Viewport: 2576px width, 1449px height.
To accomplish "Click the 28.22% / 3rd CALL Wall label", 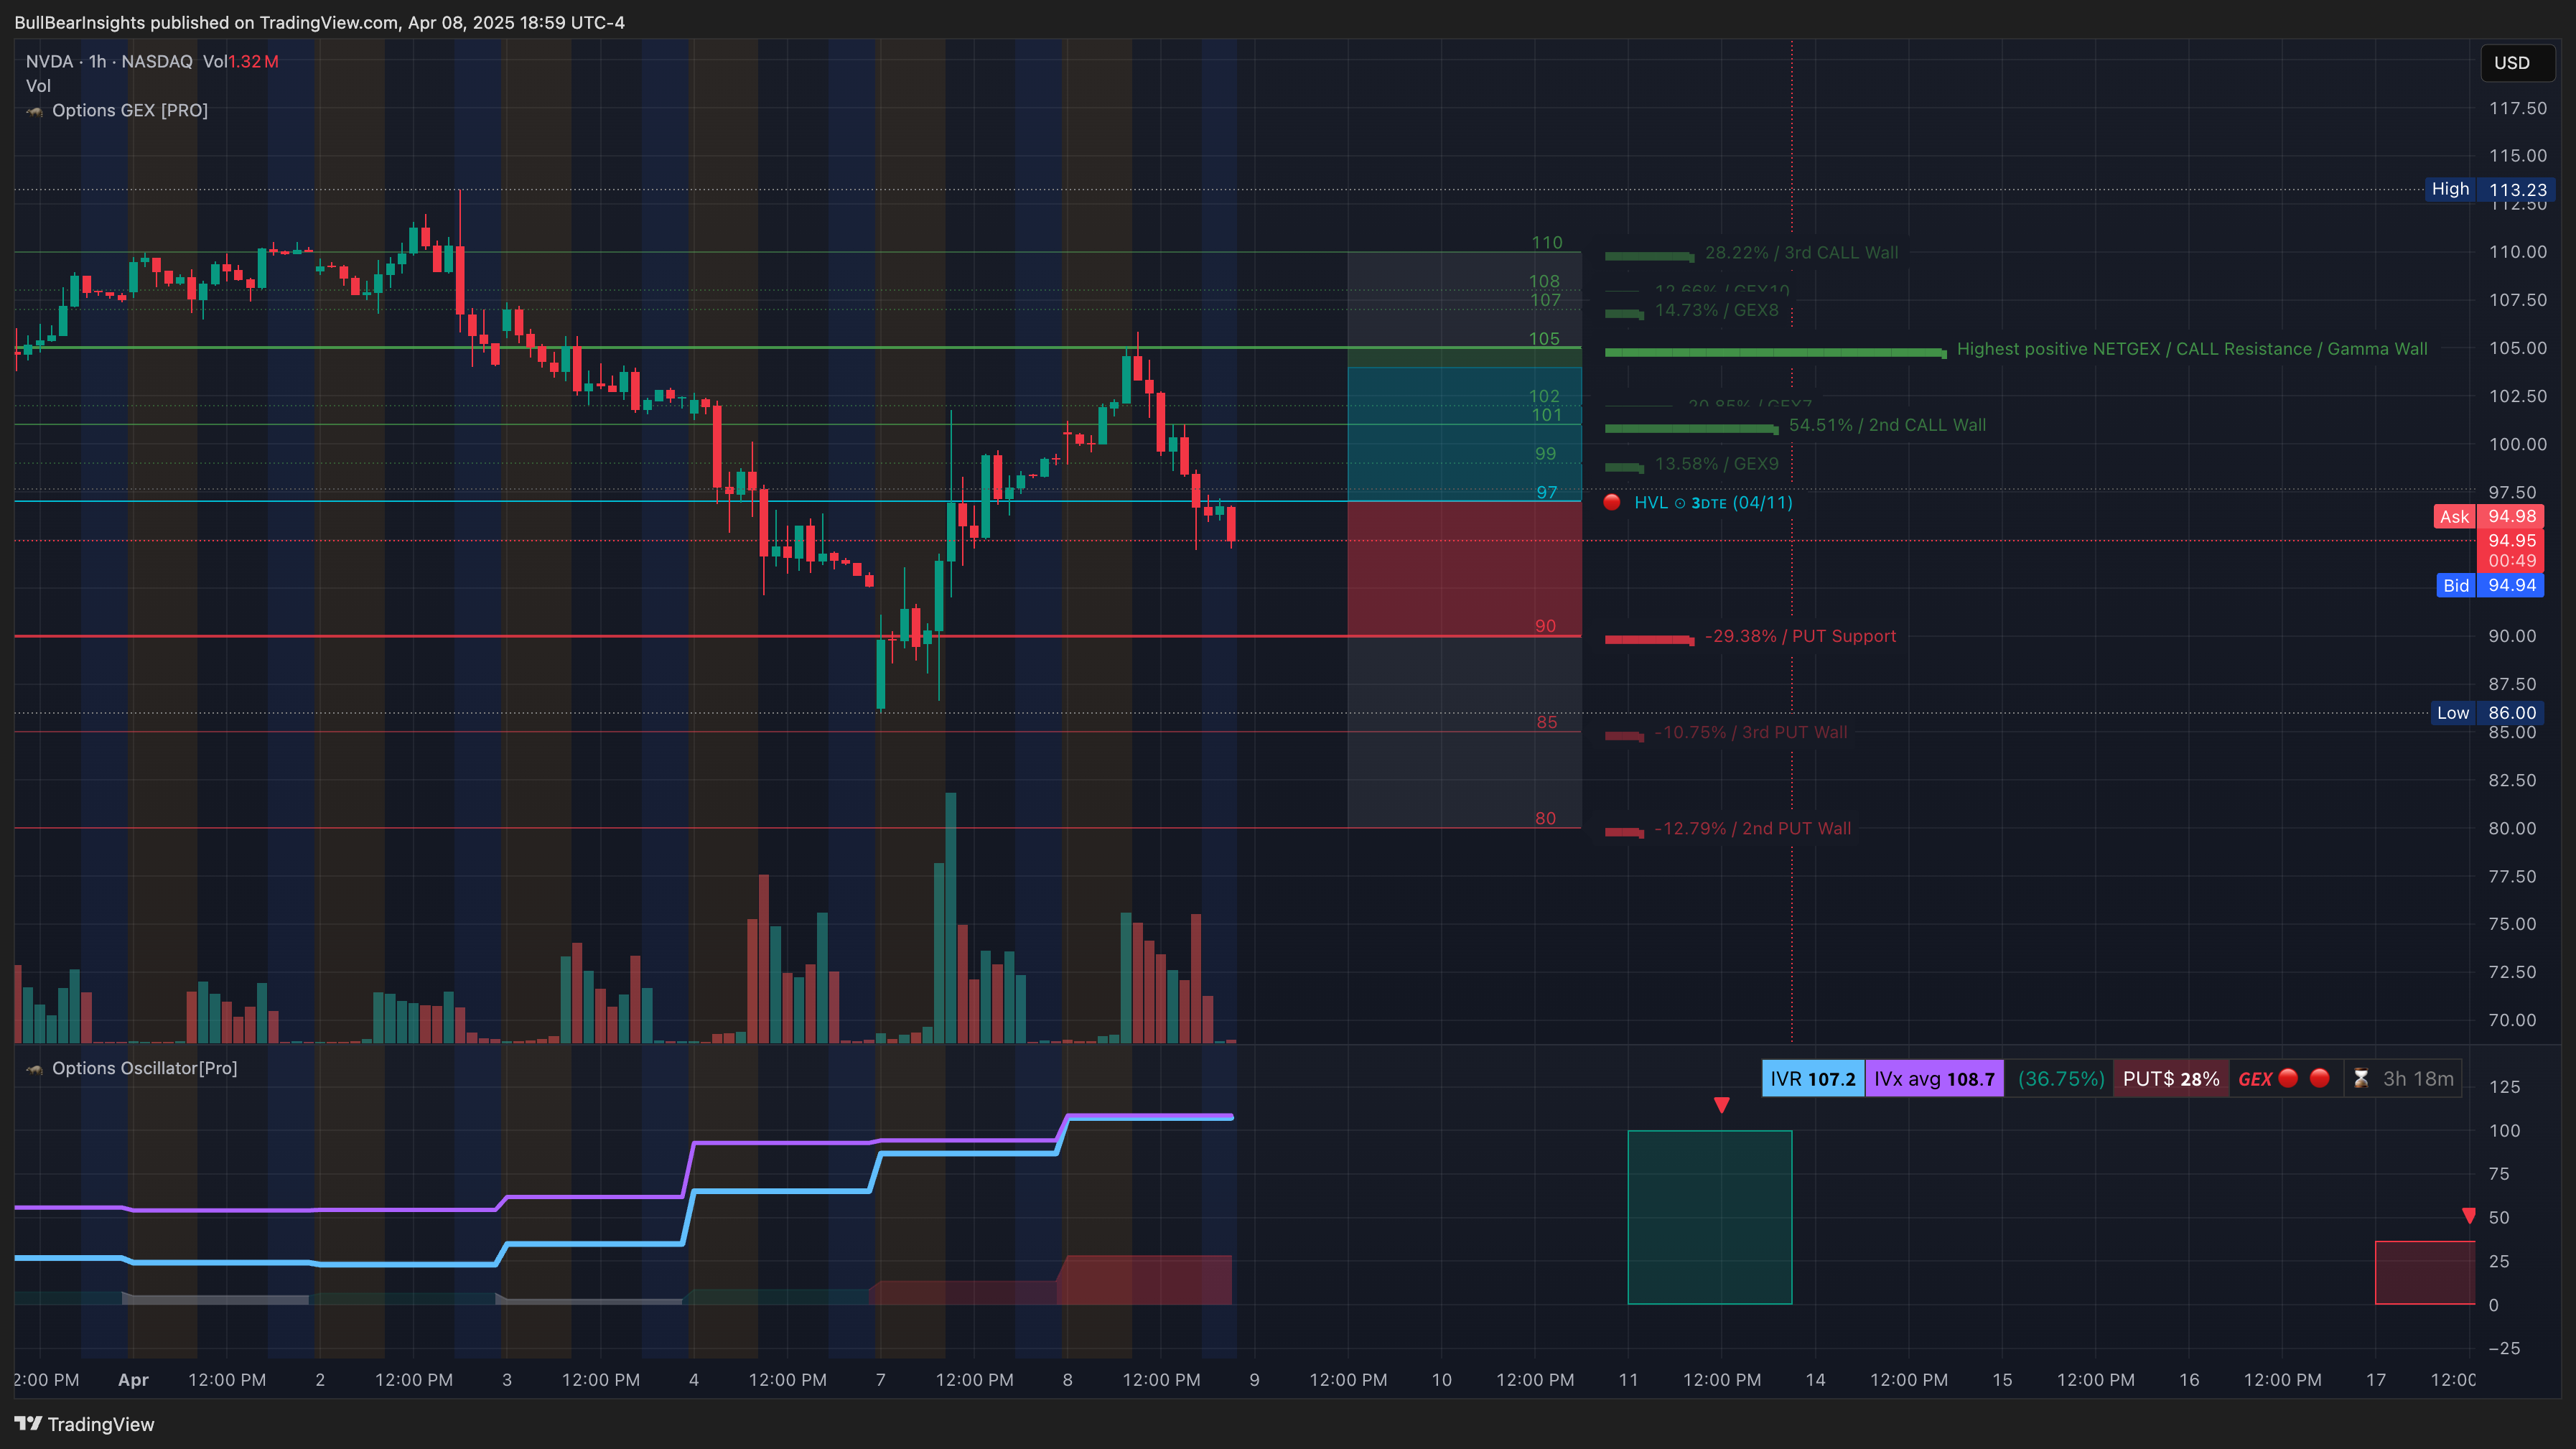I will tap(1801, 253).
